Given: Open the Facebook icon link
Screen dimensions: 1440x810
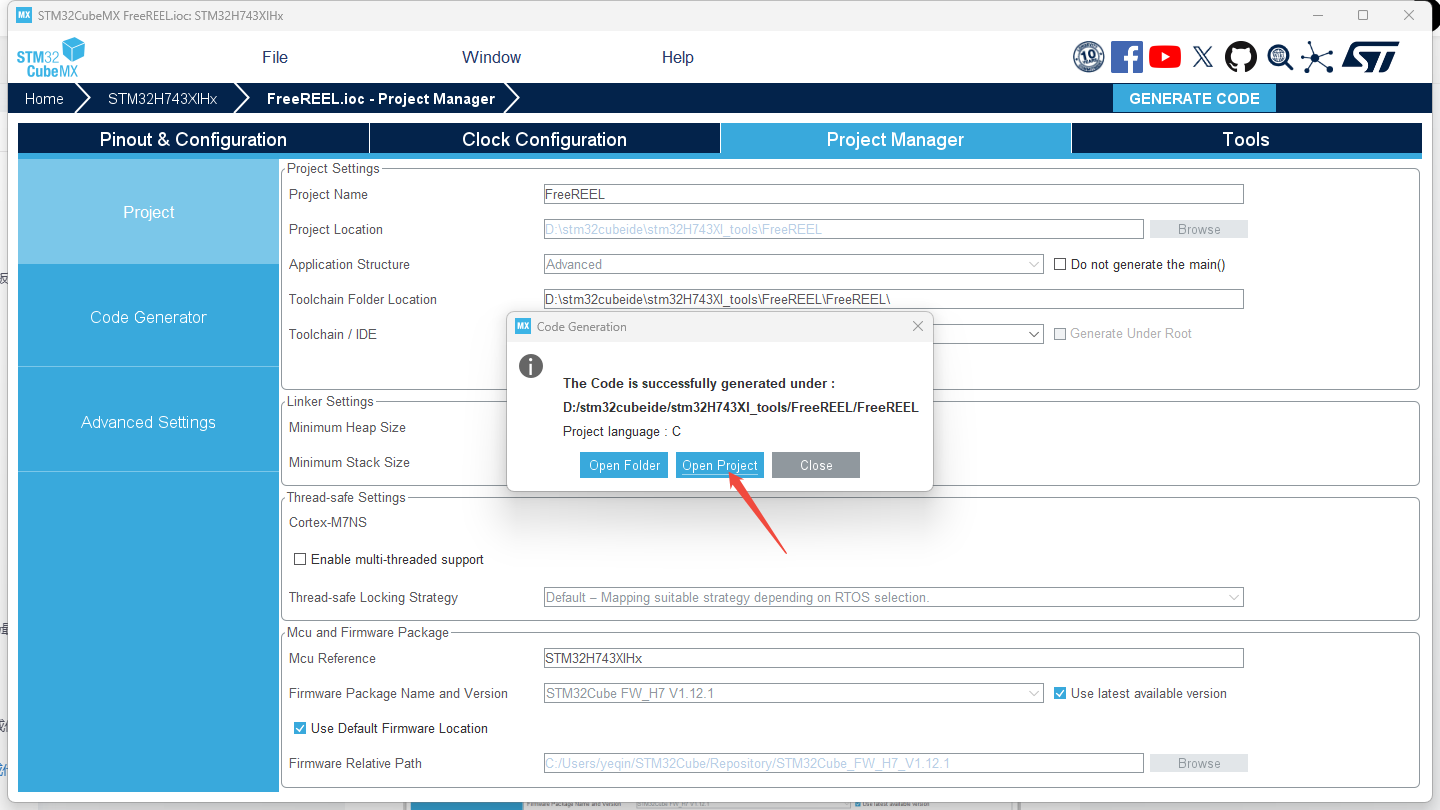Looking at the screenshot, I should tap(1127, 57).
